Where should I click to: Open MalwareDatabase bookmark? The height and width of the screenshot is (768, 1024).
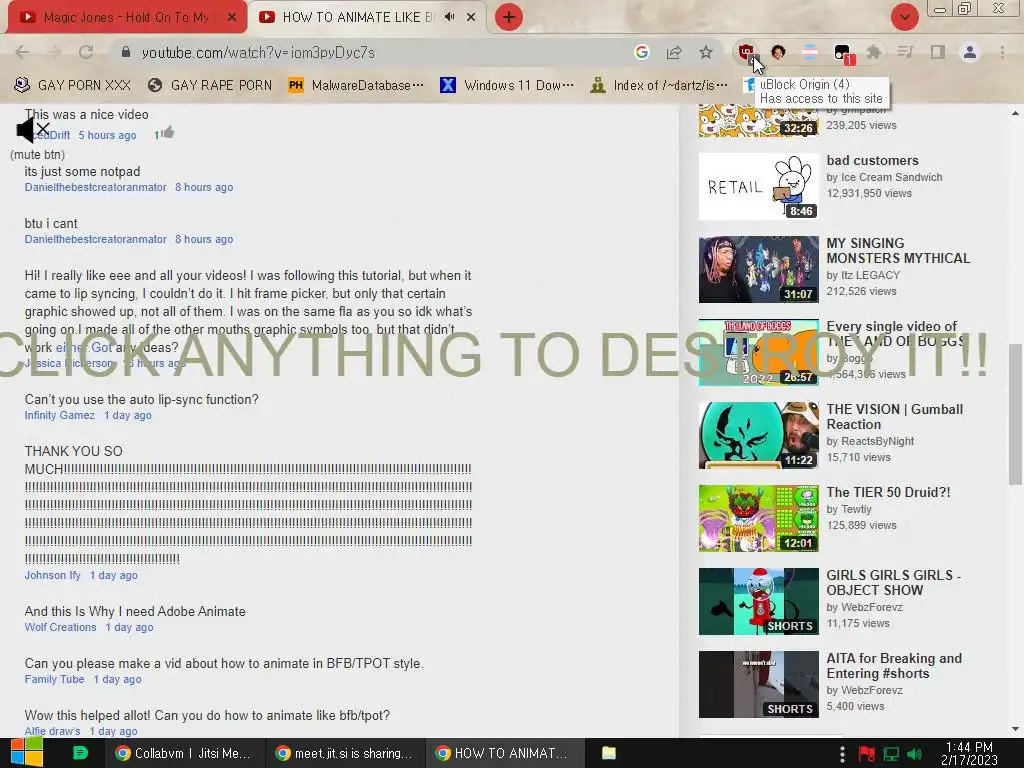point(356,85)
